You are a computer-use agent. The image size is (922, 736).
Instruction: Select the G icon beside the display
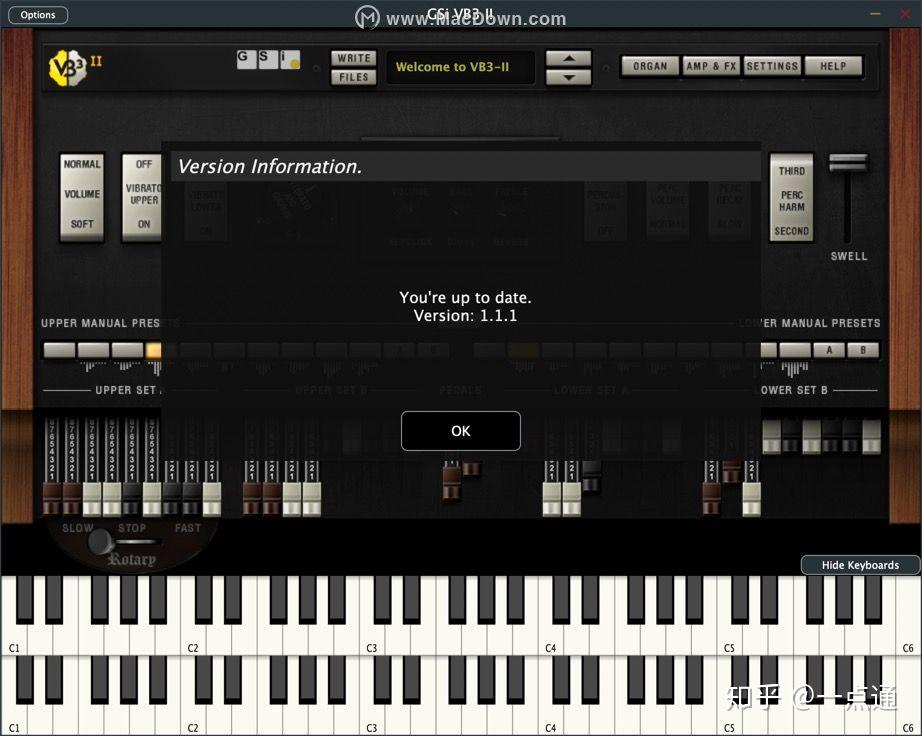coord(244,59)
